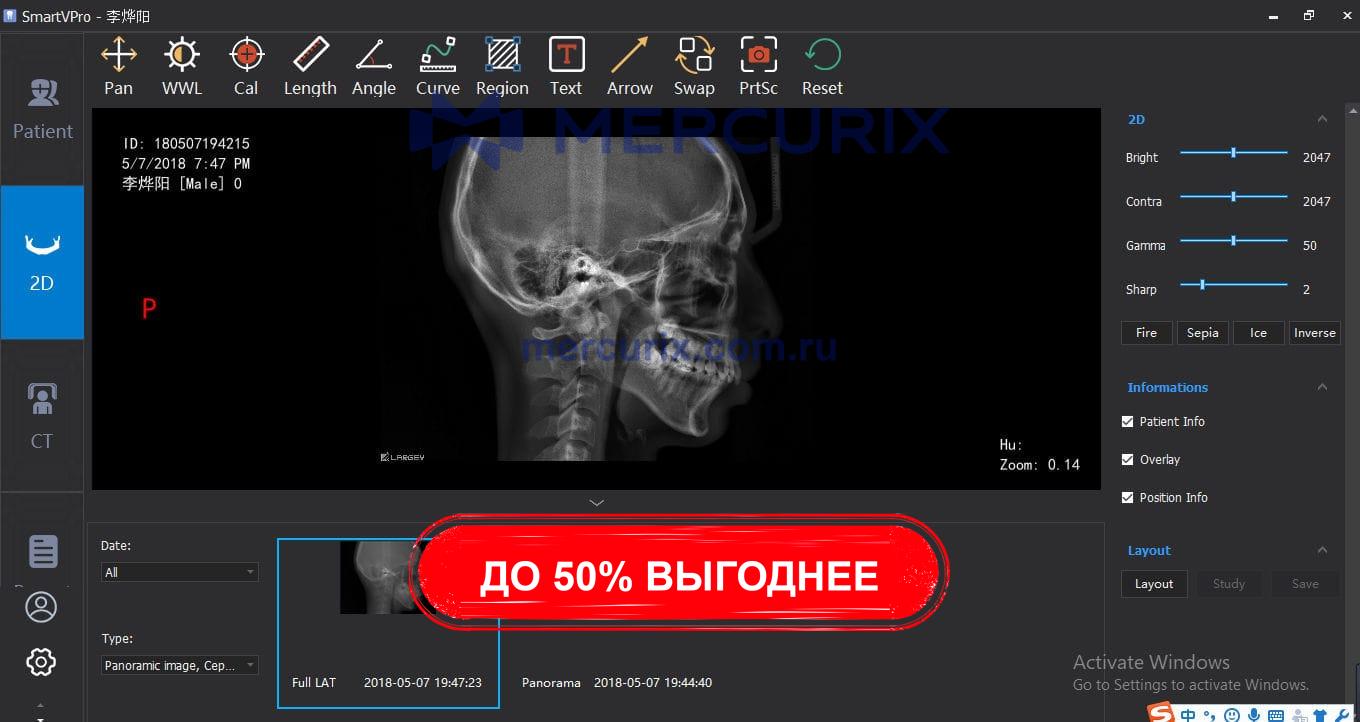Open the user account icon
The height and width of the screenshot is (722, 1360).
(41, 607)
